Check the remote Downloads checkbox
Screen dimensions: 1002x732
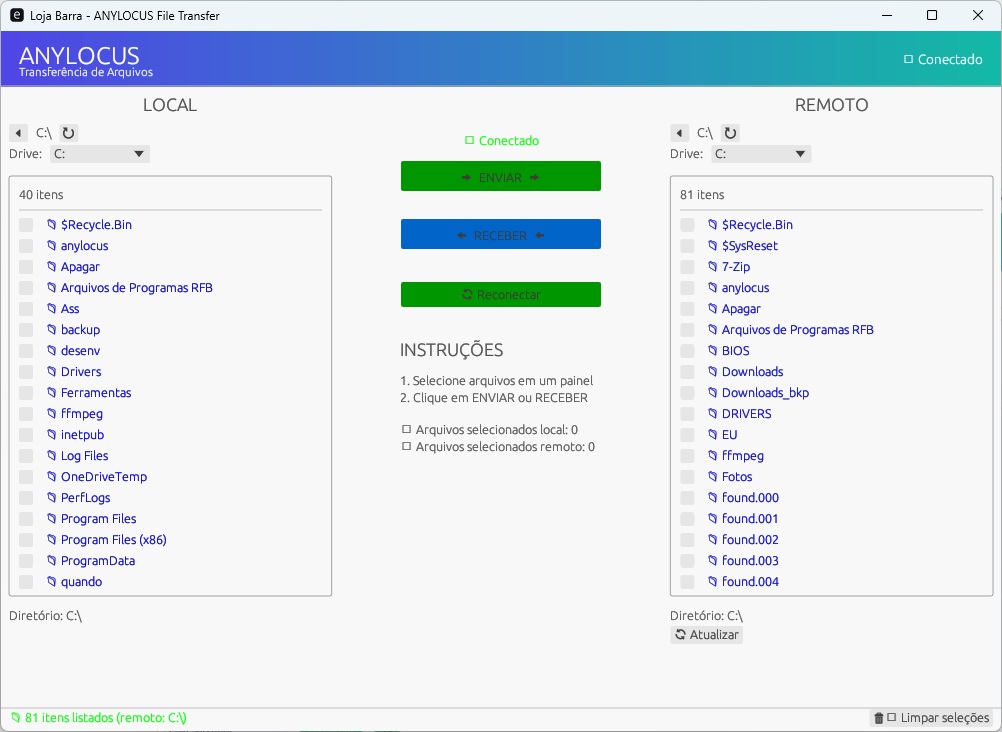[687, 371]
